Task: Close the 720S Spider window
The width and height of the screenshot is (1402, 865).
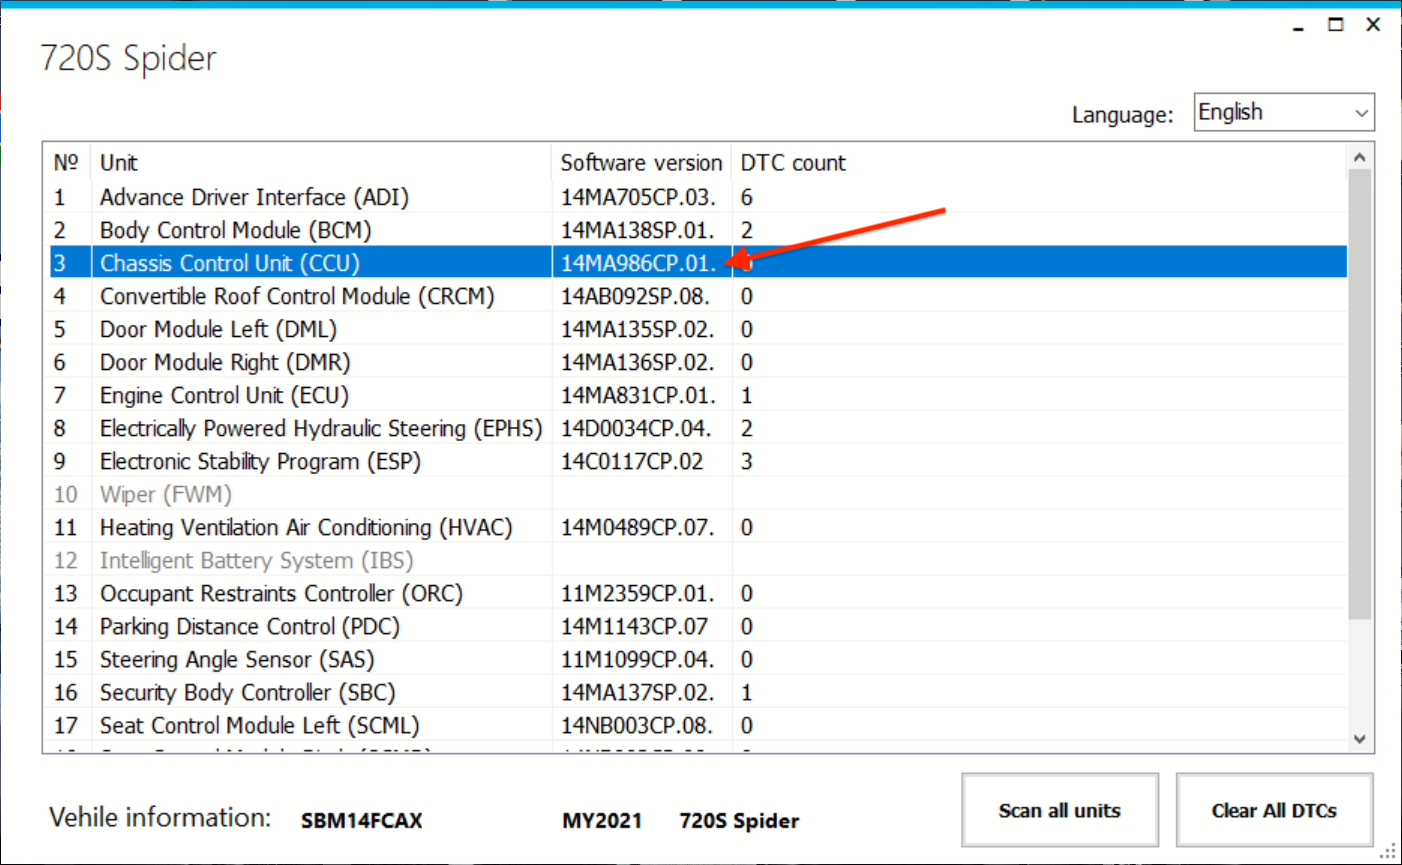Action: point(1373,25)
